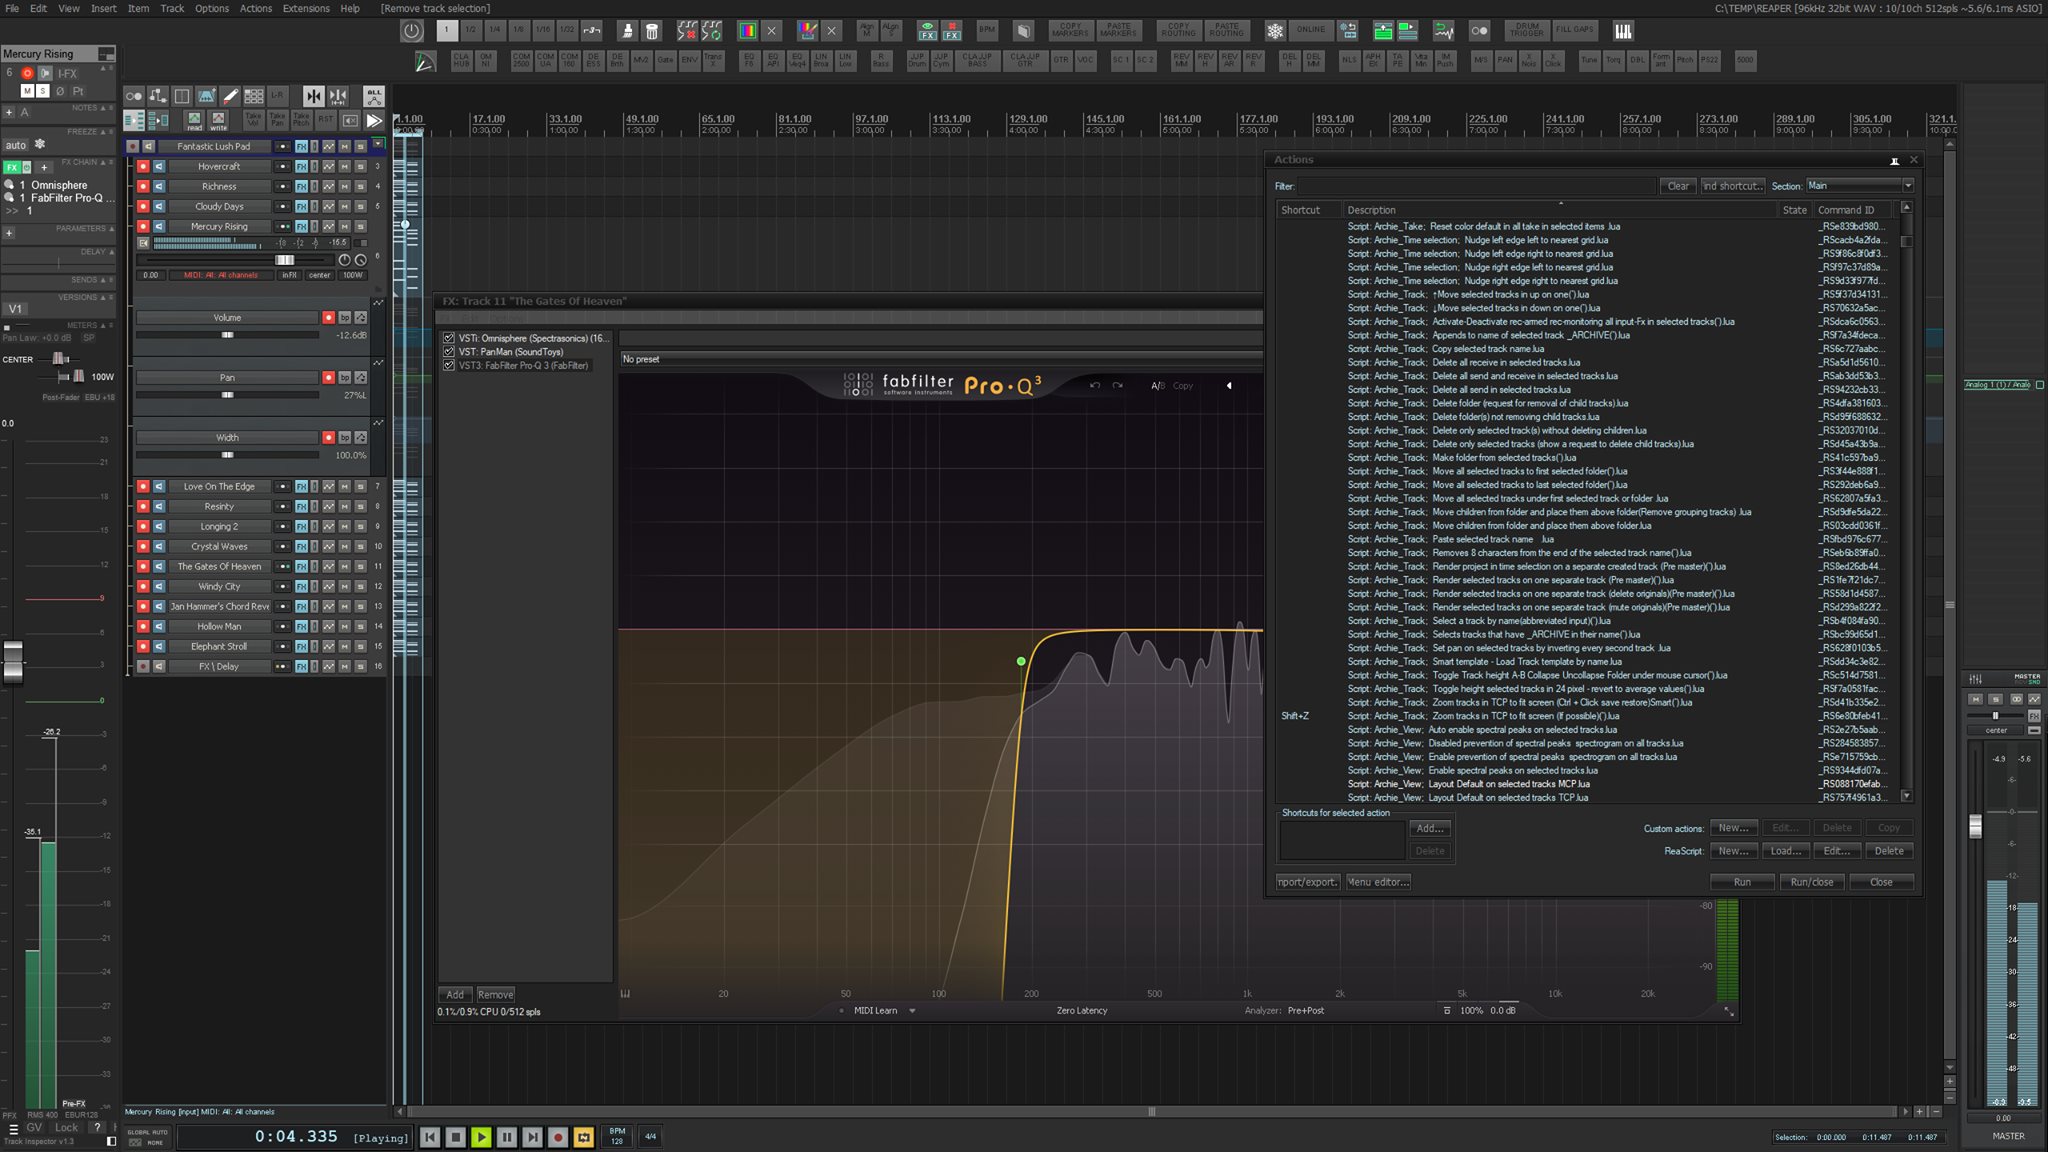
Task: Click the routing matrix icon above the track list
Action: pyautogui.click(x=158, y=96)
